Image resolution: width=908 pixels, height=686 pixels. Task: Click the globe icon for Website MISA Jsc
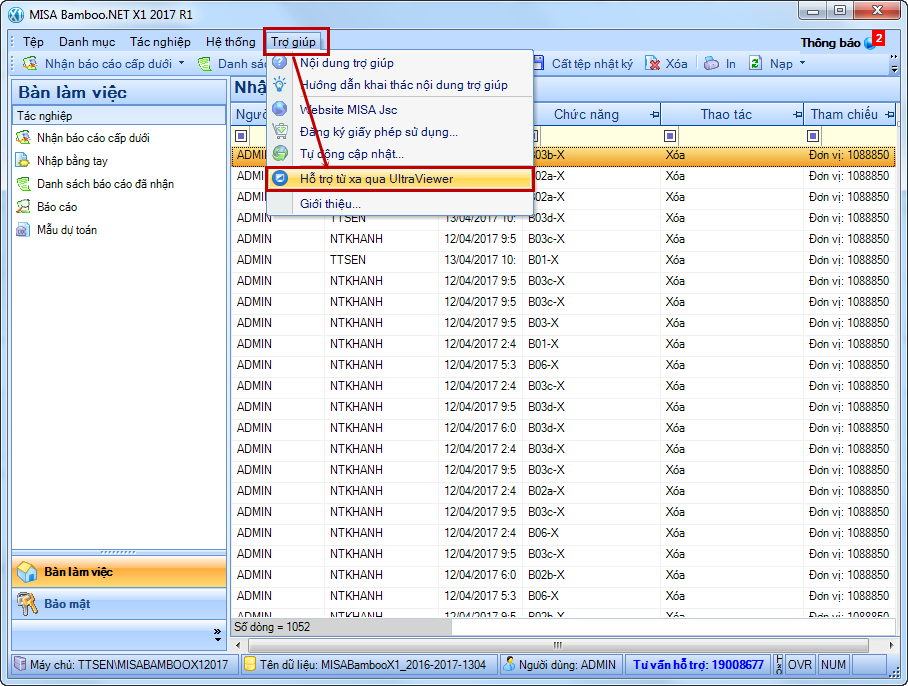coord(280,109)
